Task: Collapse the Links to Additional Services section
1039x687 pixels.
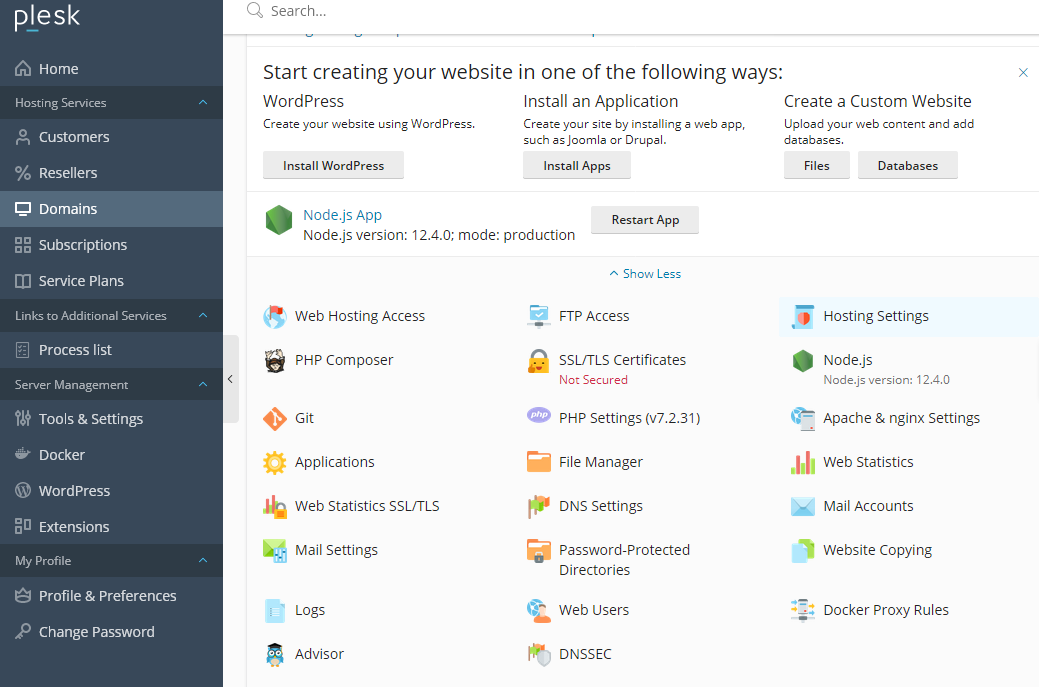Action: tap(203, 316)
